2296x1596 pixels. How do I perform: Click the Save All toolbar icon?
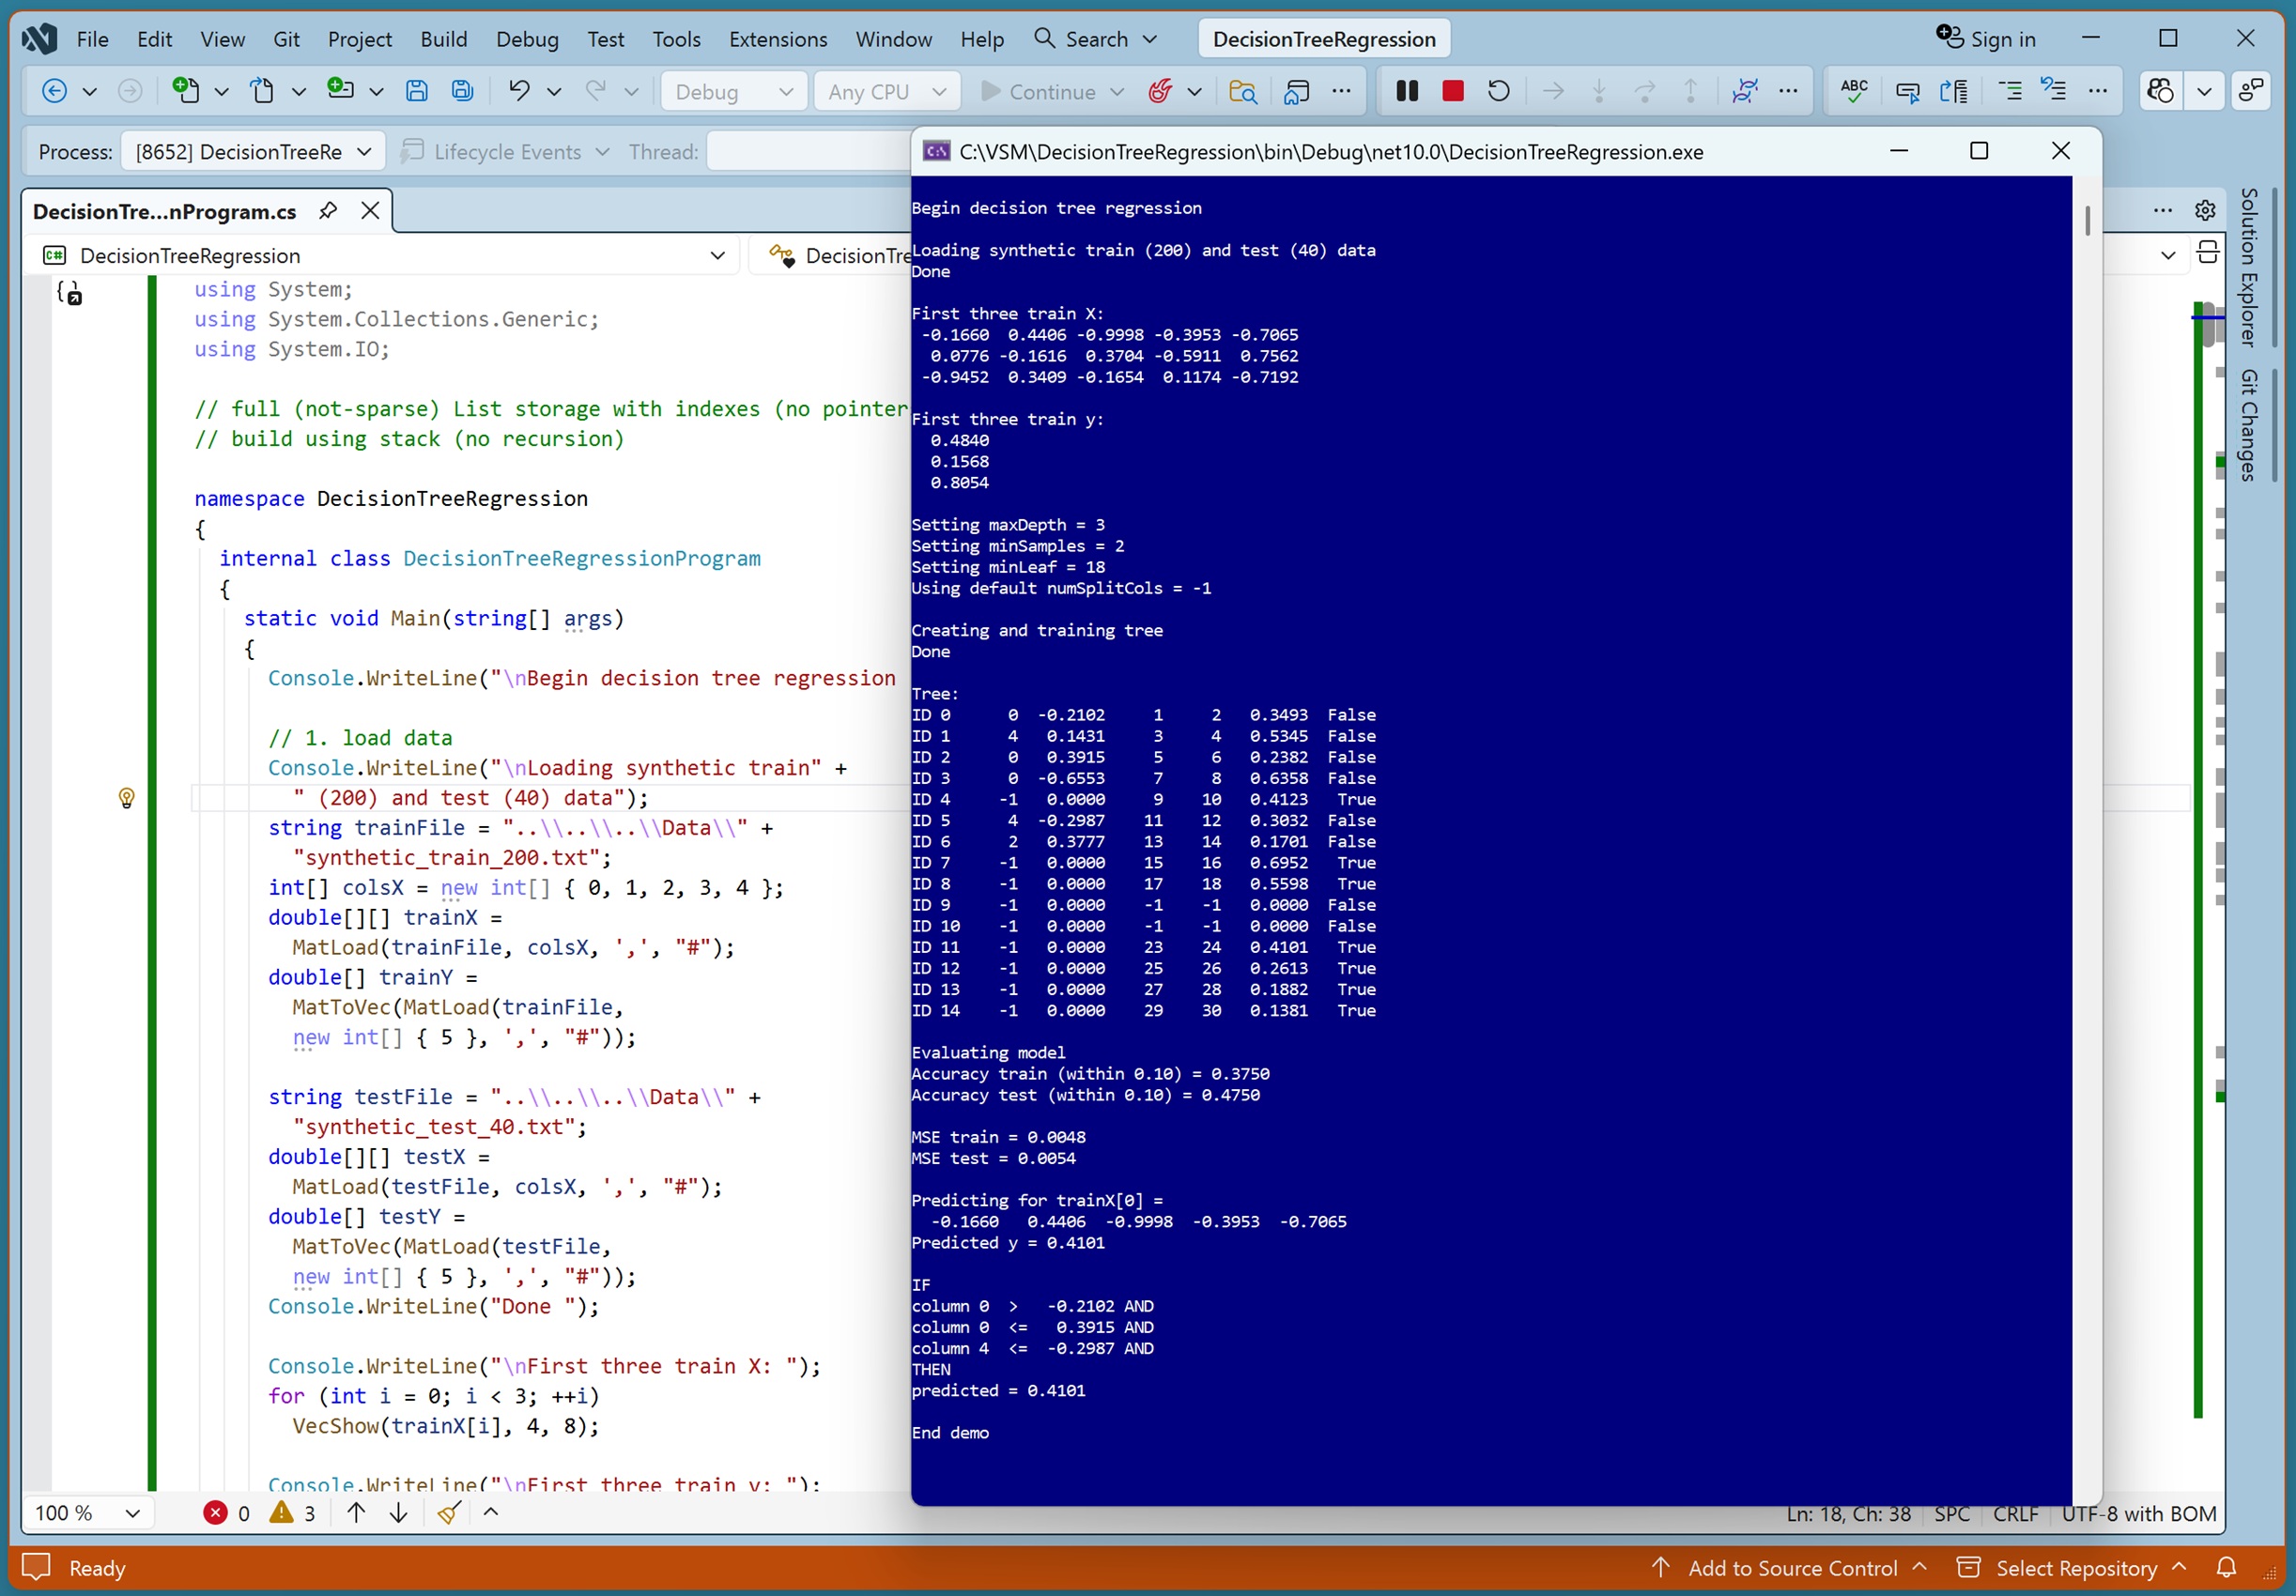[462, 91]
